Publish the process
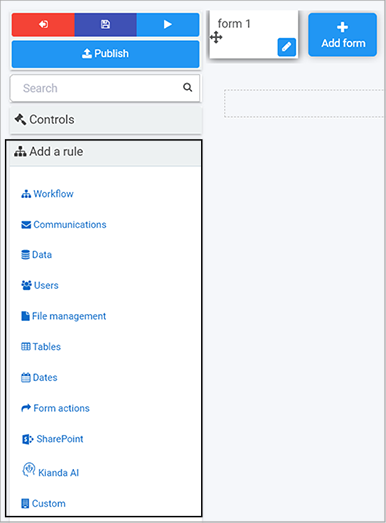This screenshot has width=386, height=523. 105,54
